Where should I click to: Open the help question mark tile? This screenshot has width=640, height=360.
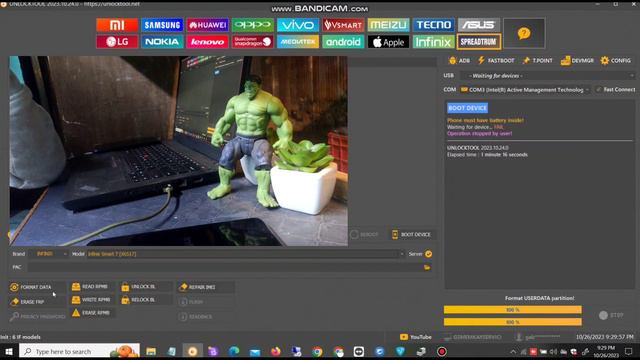click(524, 33)
